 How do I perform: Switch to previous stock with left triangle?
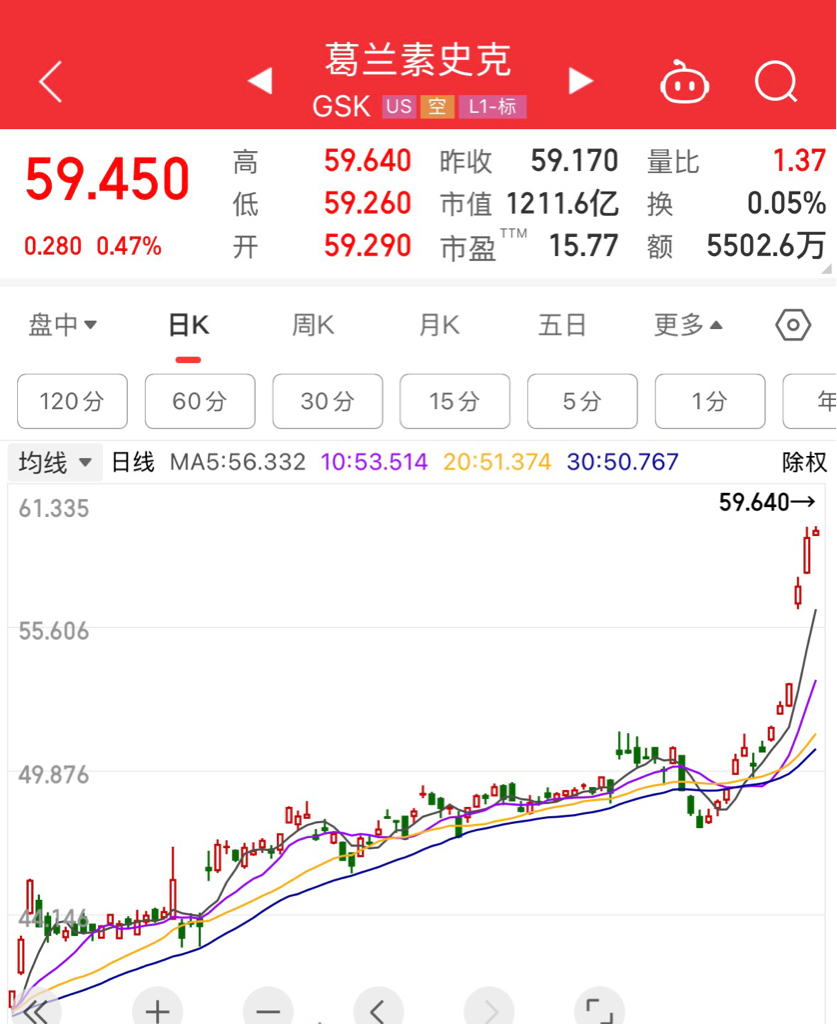260,81
